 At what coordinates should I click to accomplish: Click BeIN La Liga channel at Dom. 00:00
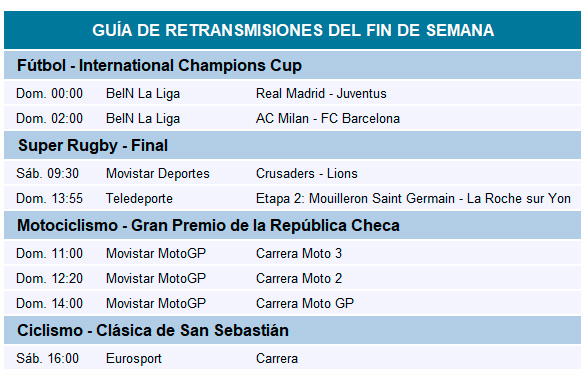pos(143,93)
